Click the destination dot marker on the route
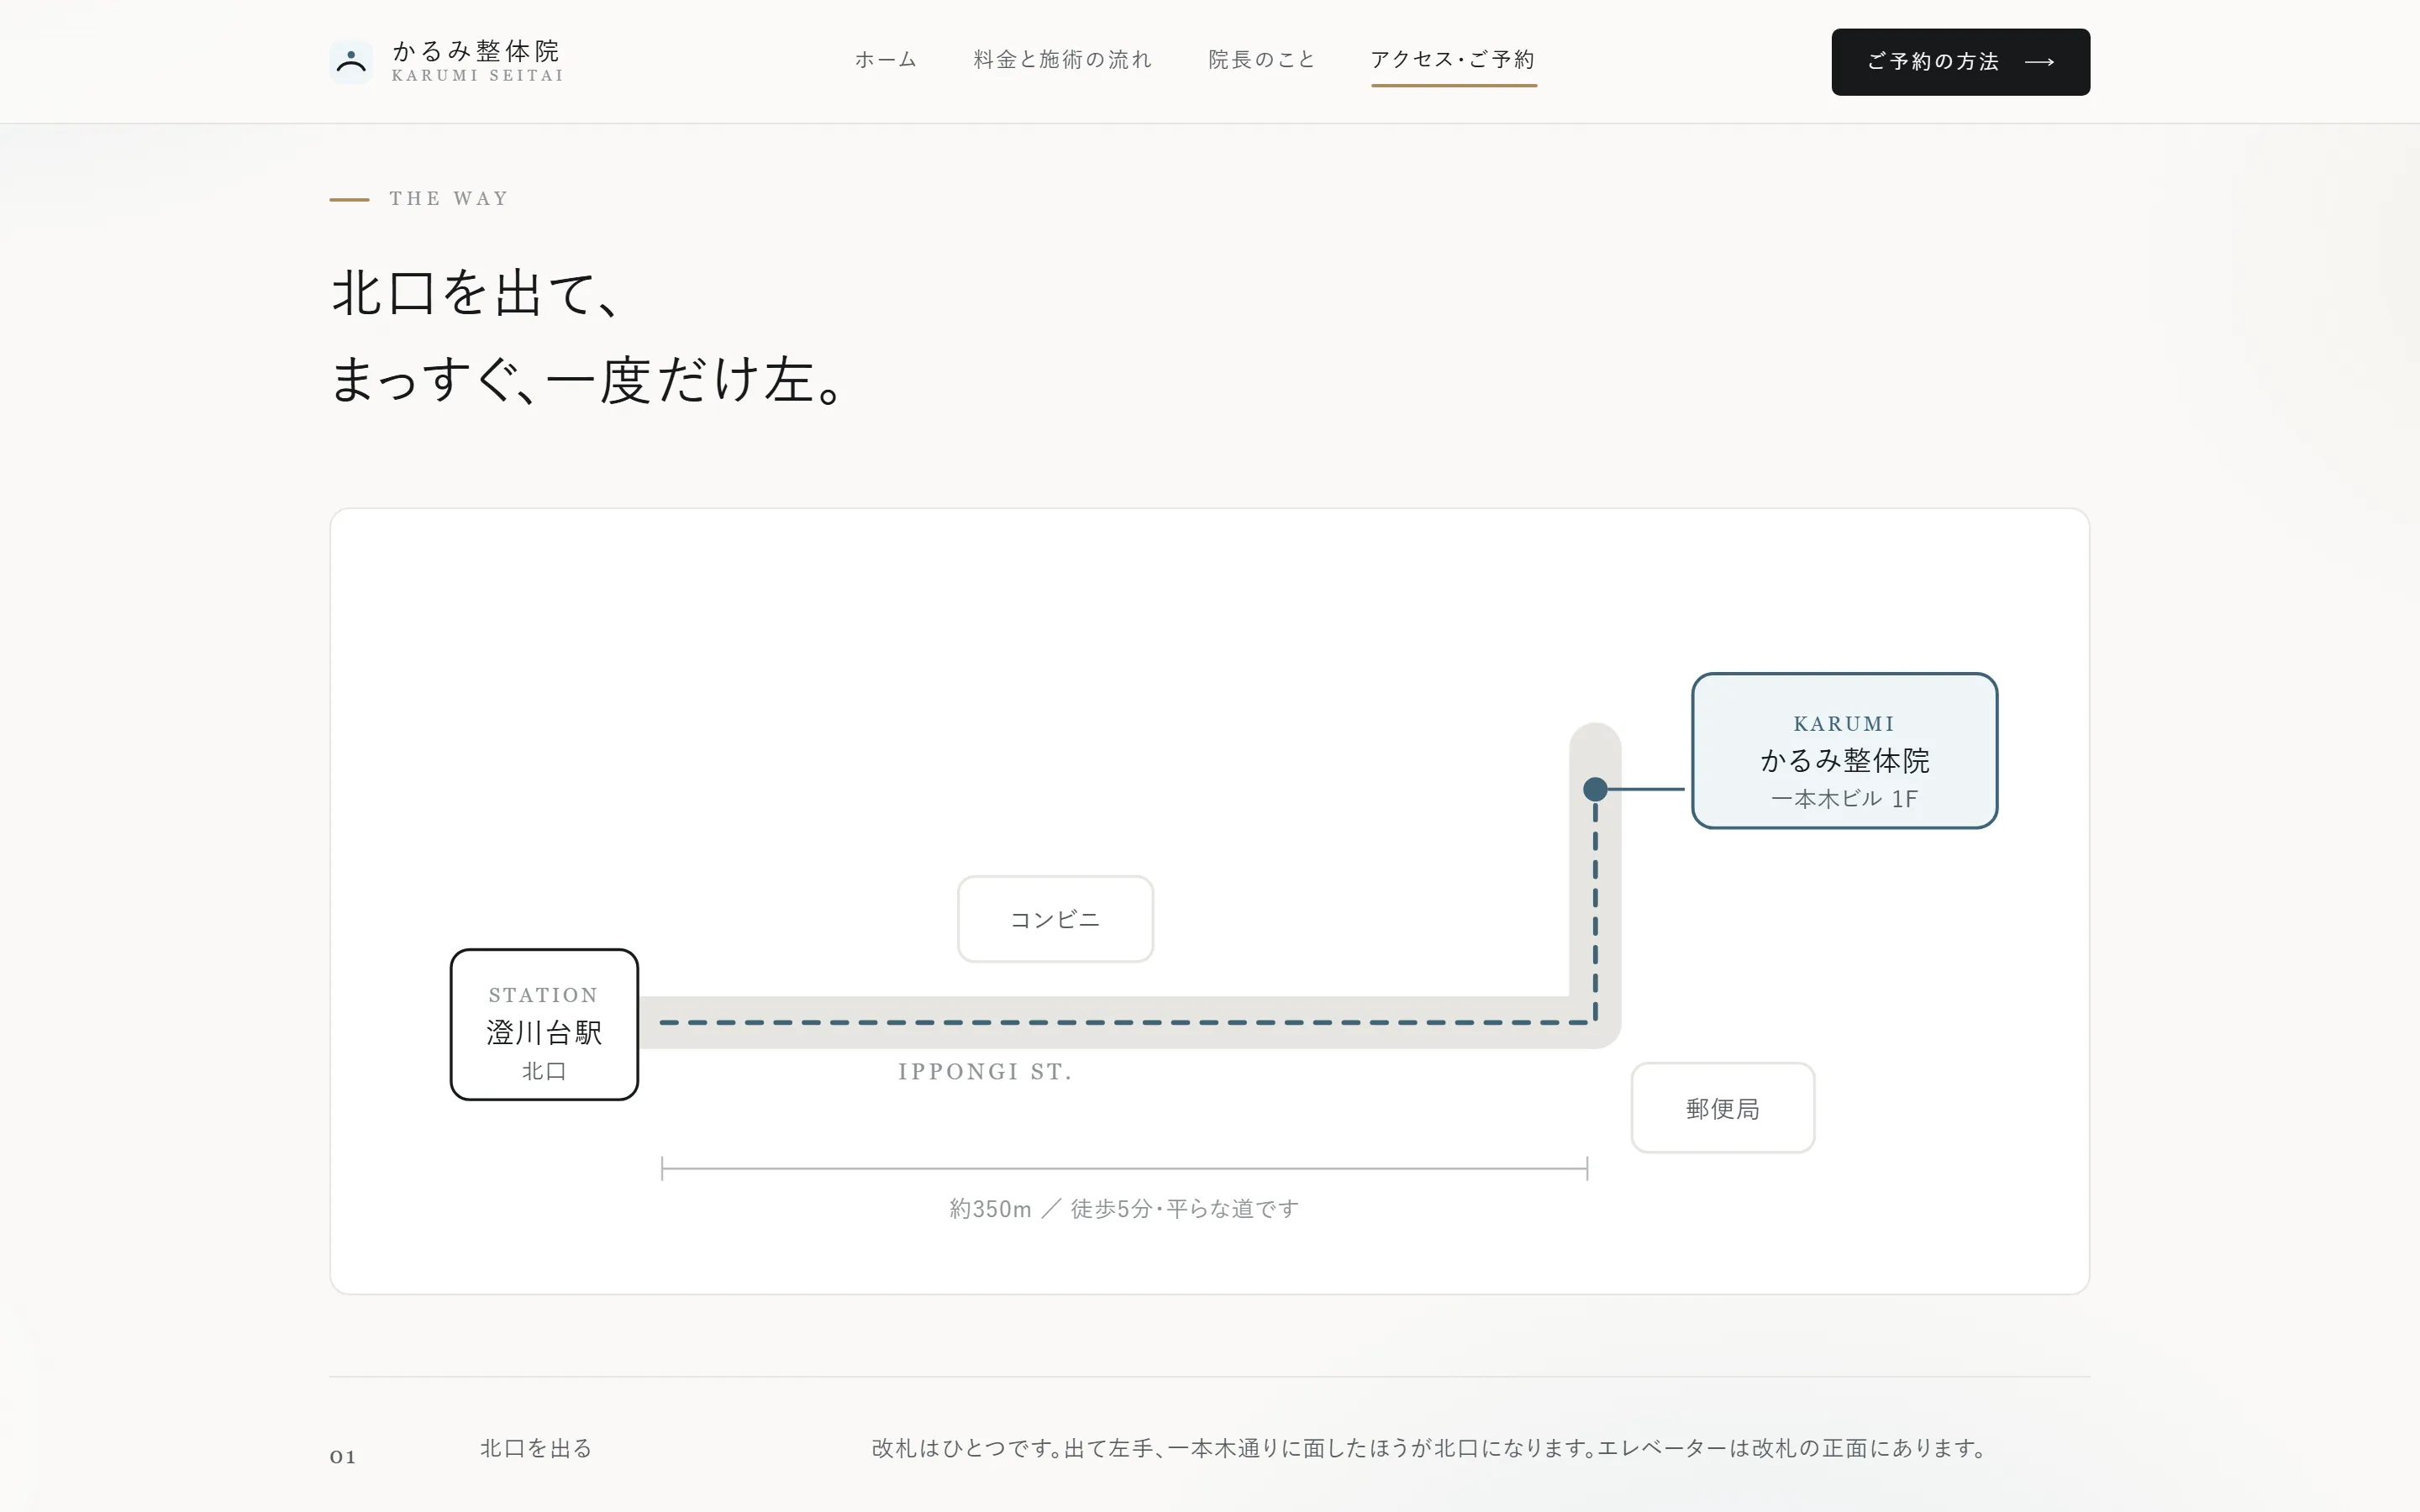Screen dimensions: 2420x1512 (x=1595, y=789)
